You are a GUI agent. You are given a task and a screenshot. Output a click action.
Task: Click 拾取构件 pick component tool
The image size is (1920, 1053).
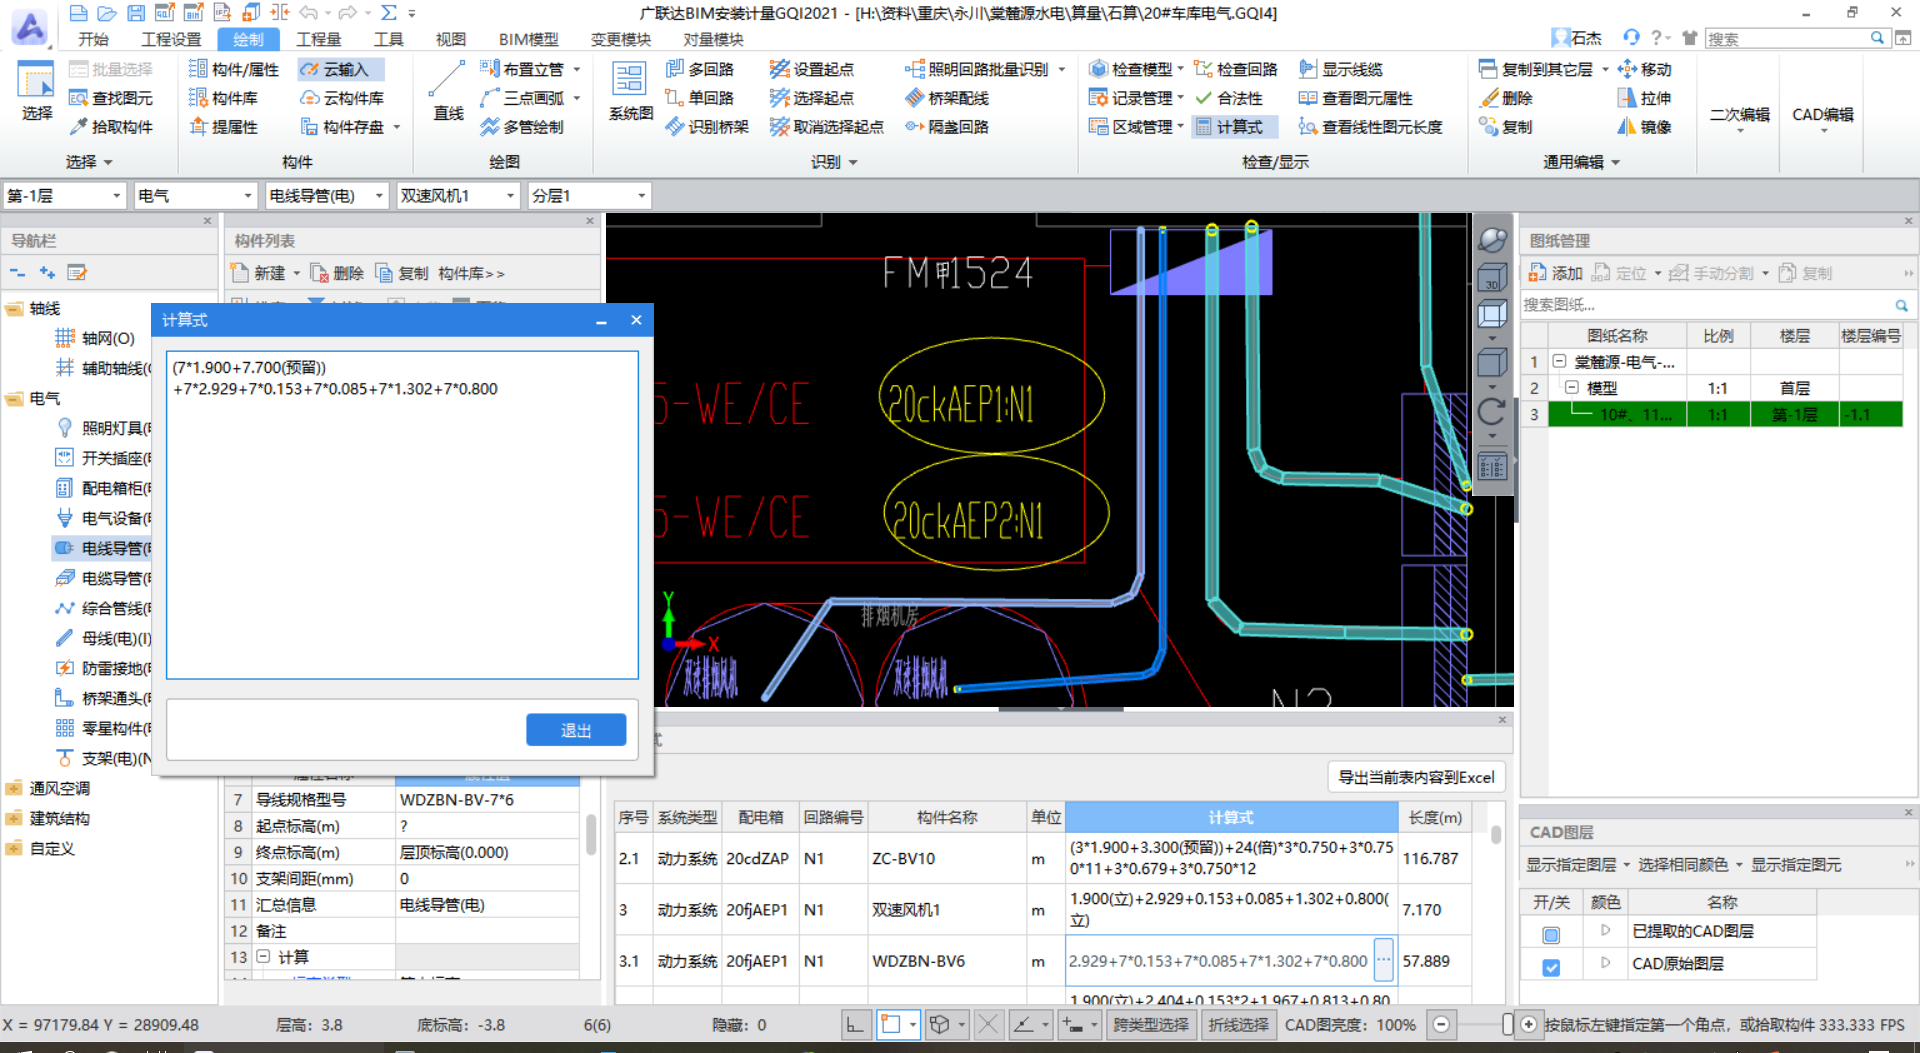[111, 127]
